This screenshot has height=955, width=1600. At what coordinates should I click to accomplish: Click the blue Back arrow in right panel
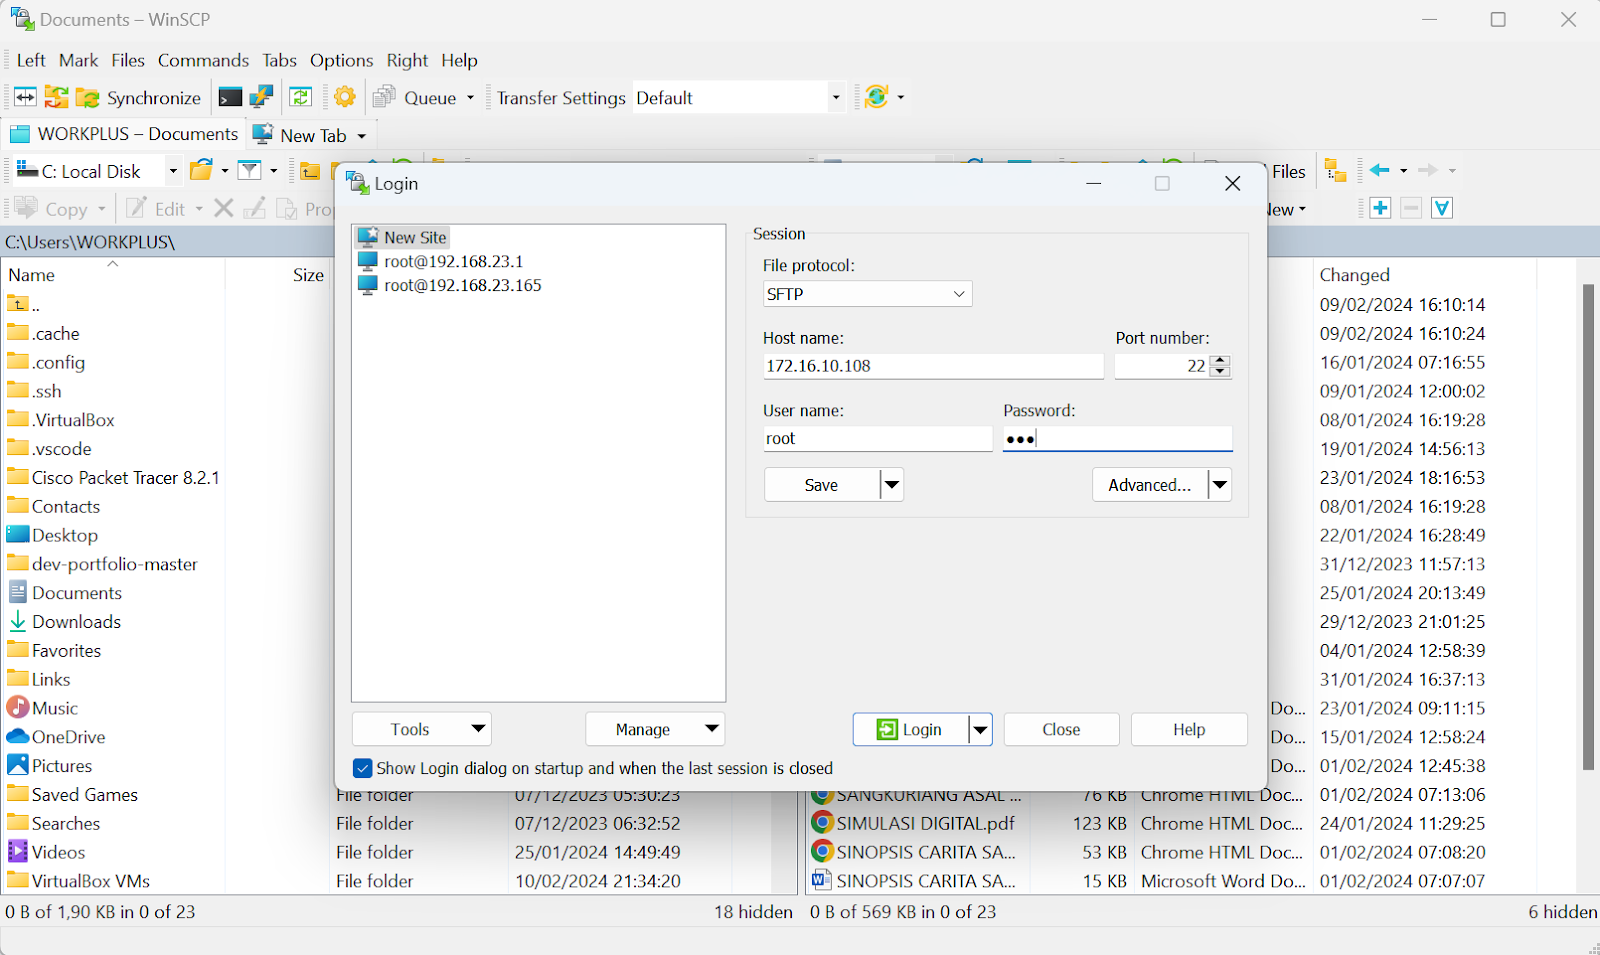pos(1380,170)
